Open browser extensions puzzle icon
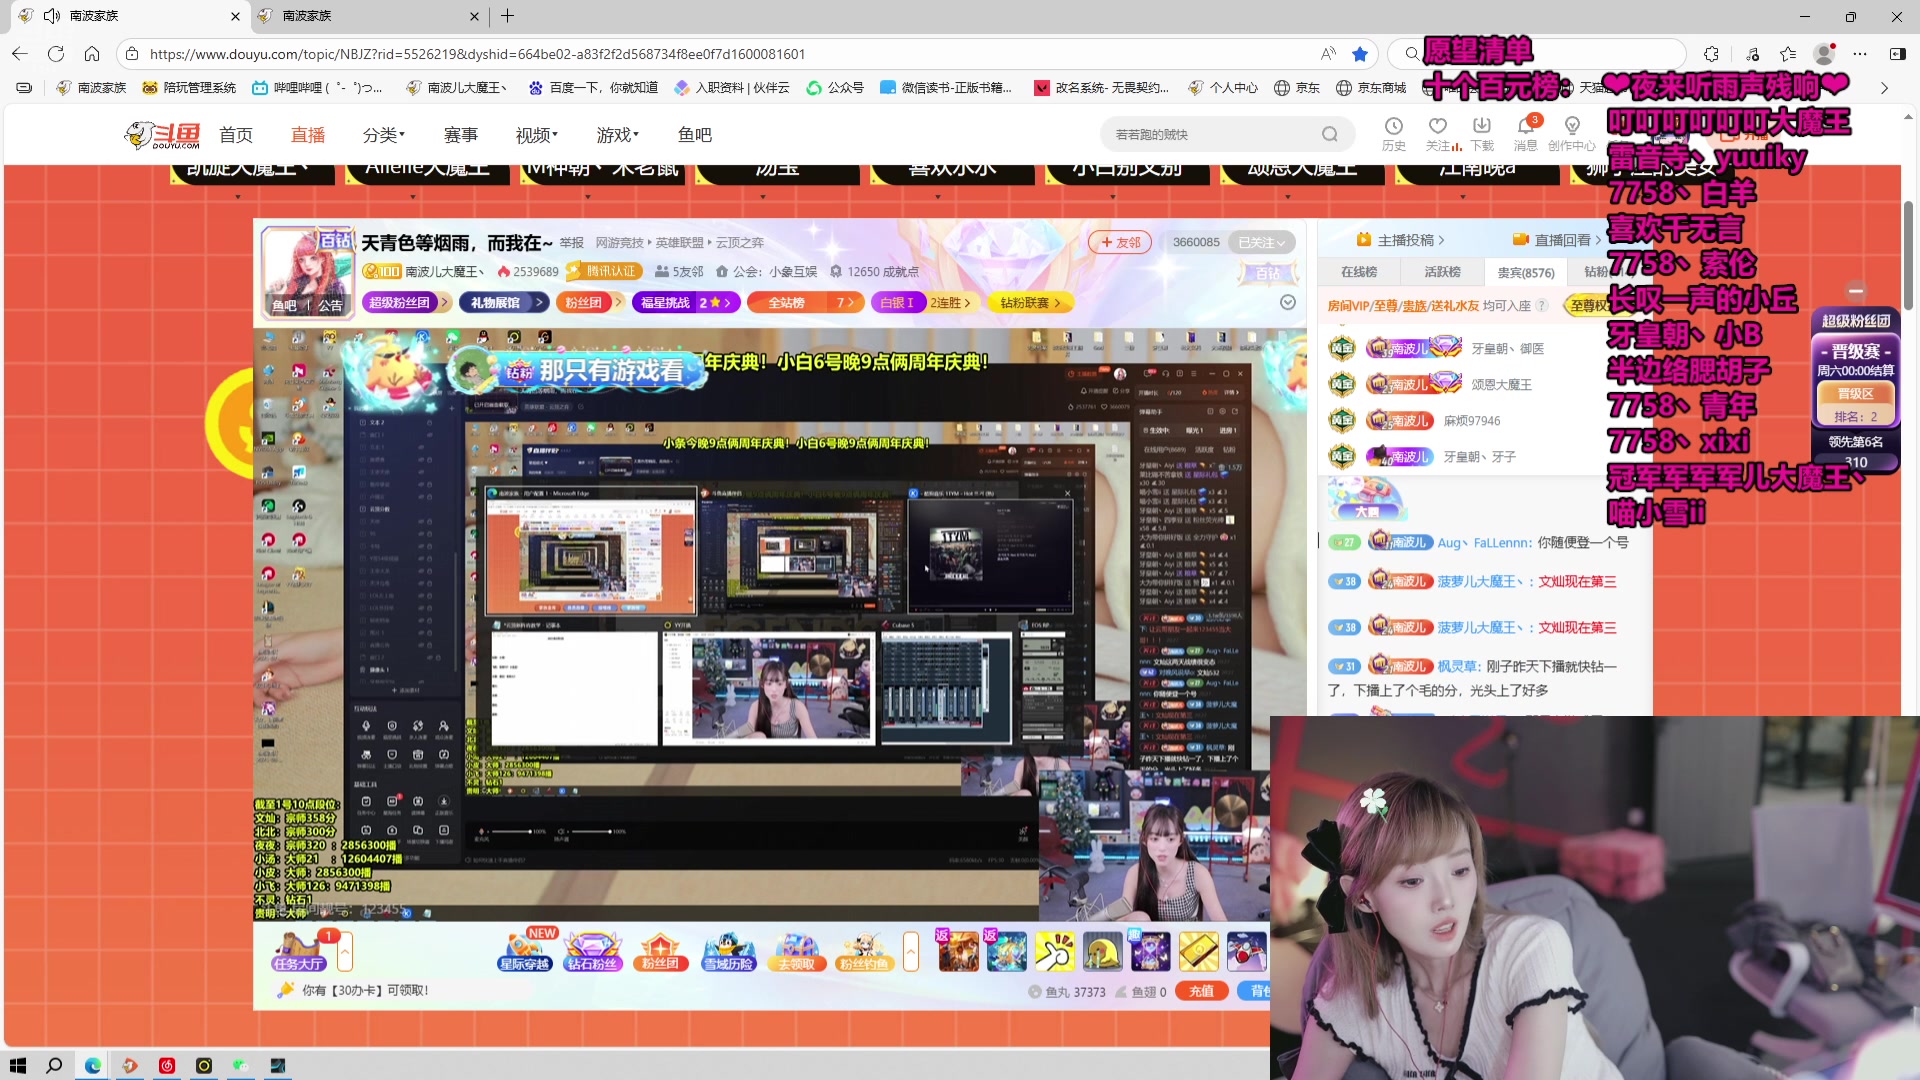 point(1712,54)
